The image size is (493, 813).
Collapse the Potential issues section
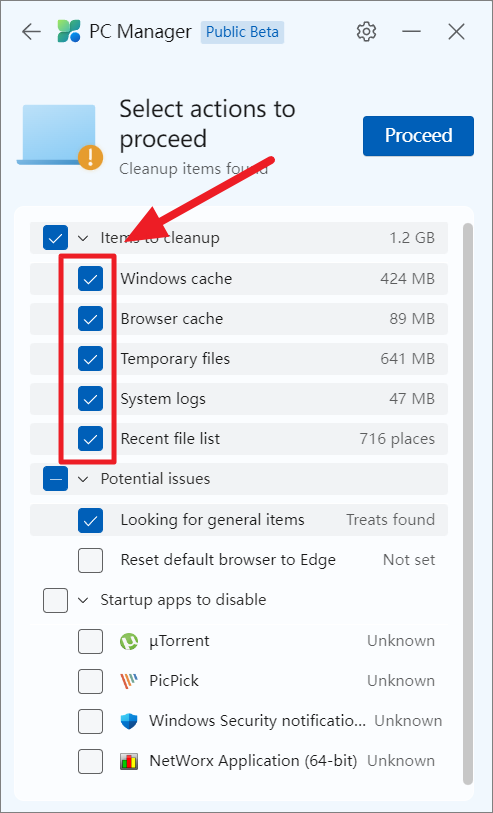click(x=83, y=479)
